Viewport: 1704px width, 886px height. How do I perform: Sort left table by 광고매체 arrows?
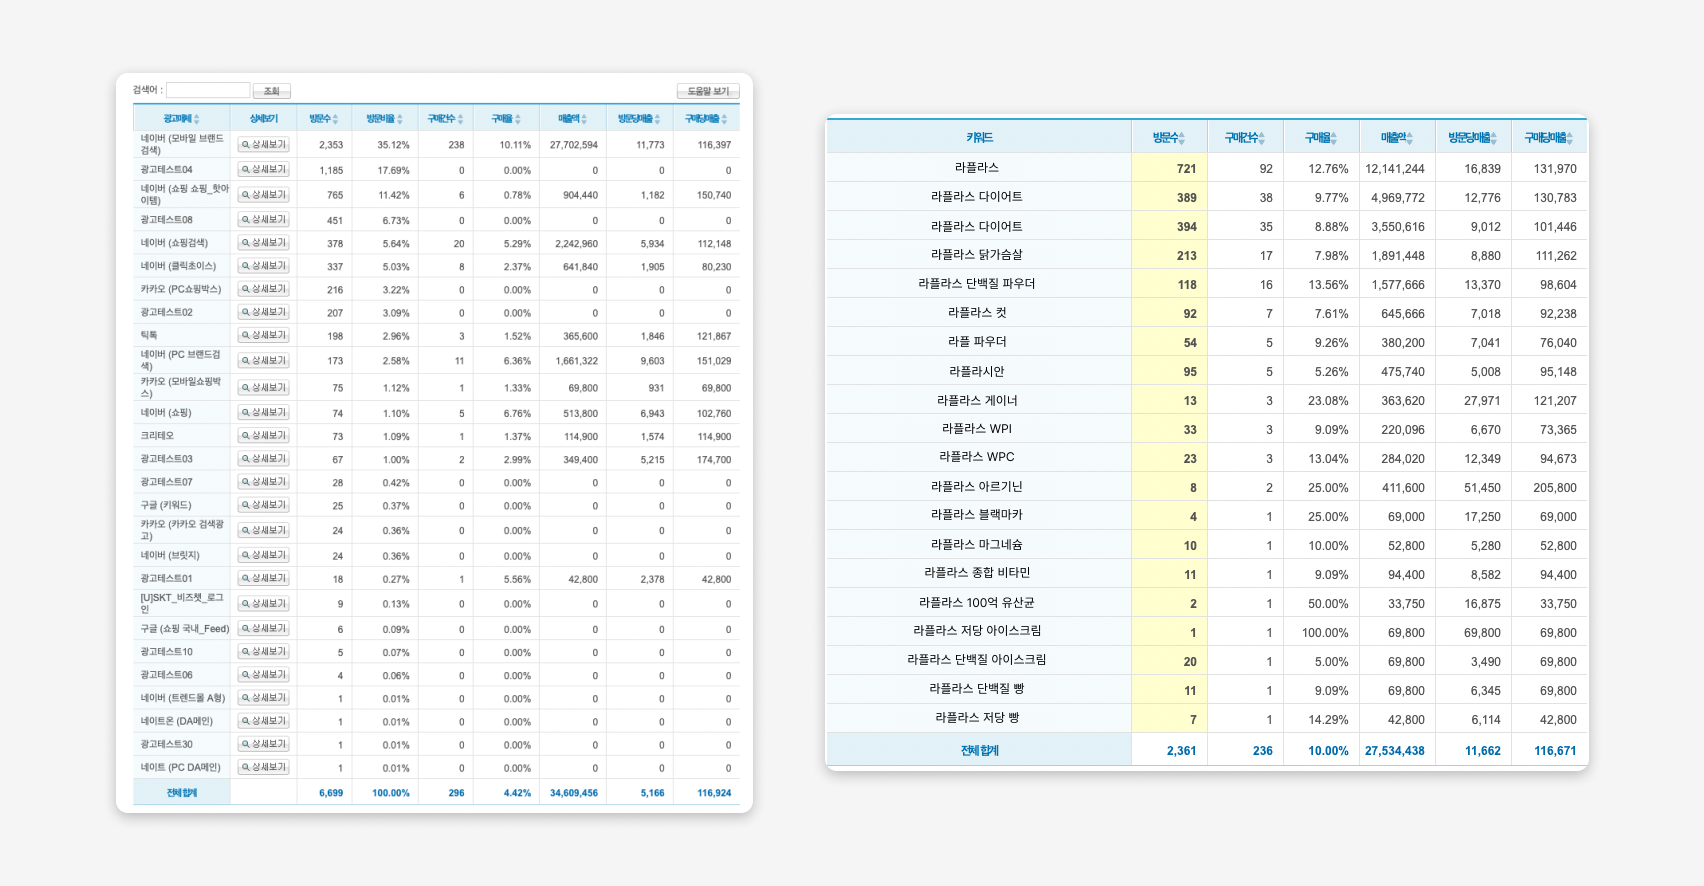pyautogui.click(x=197, y=119)
